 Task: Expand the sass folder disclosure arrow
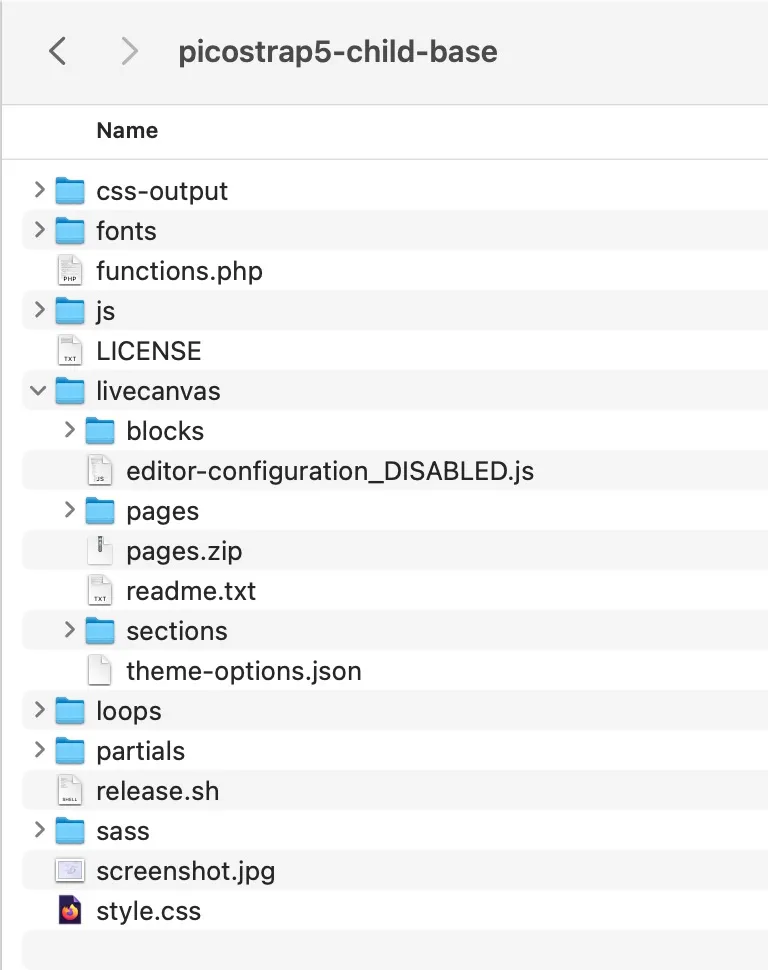coord(39,830)
